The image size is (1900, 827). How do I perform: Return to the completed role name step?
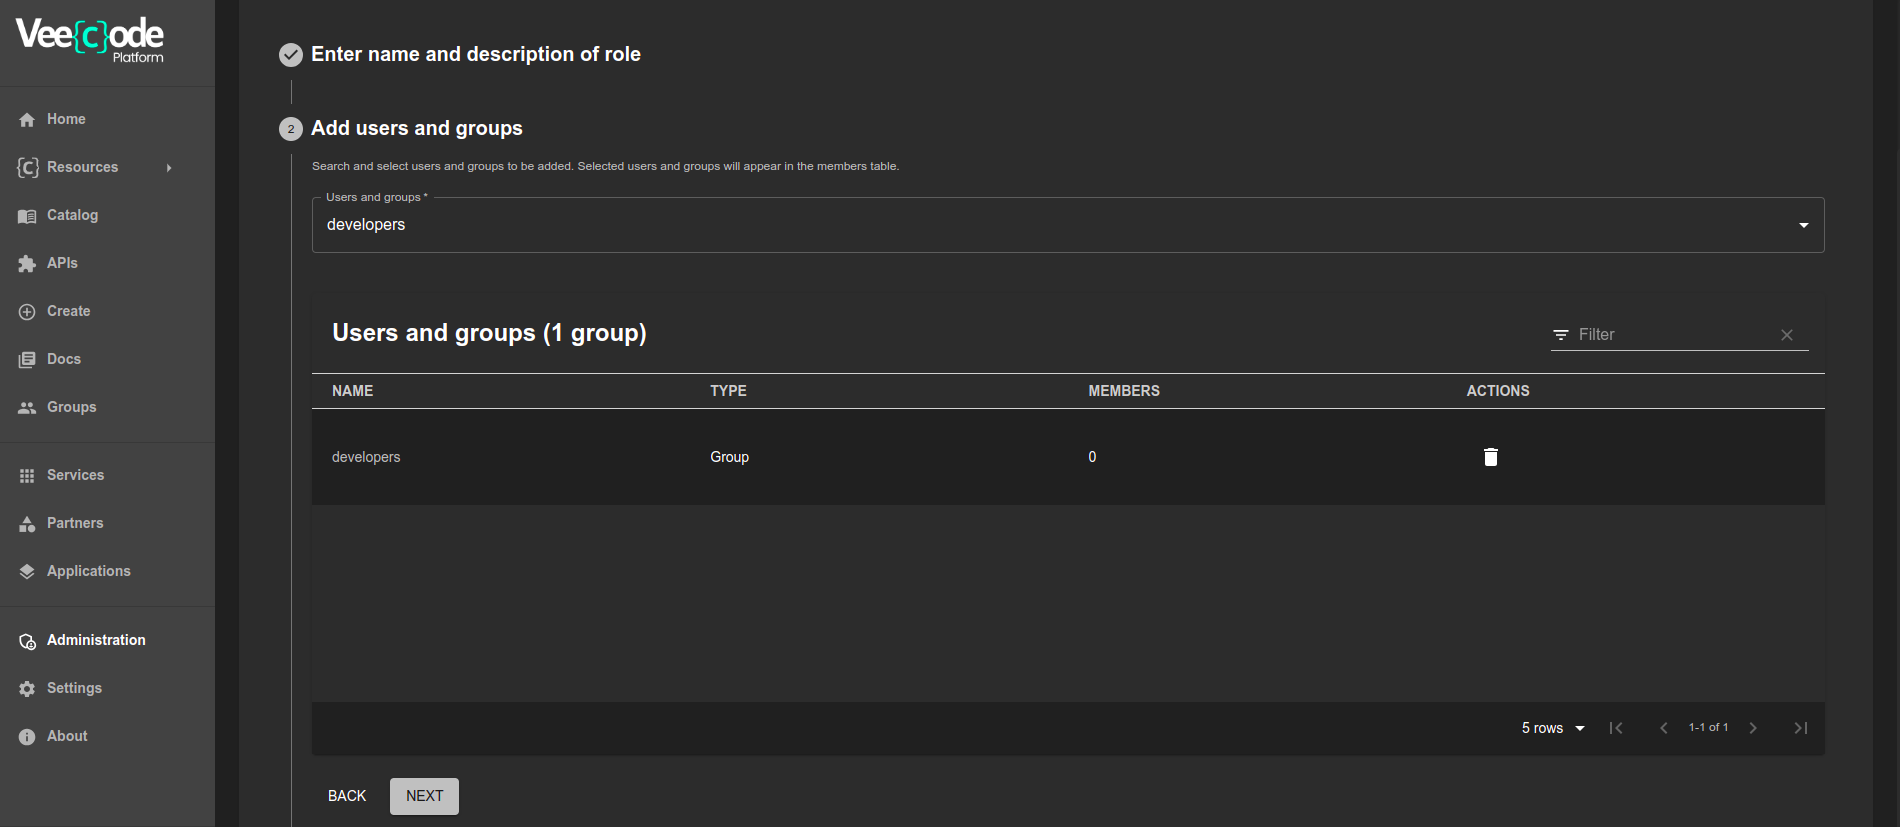click(475, 54)
